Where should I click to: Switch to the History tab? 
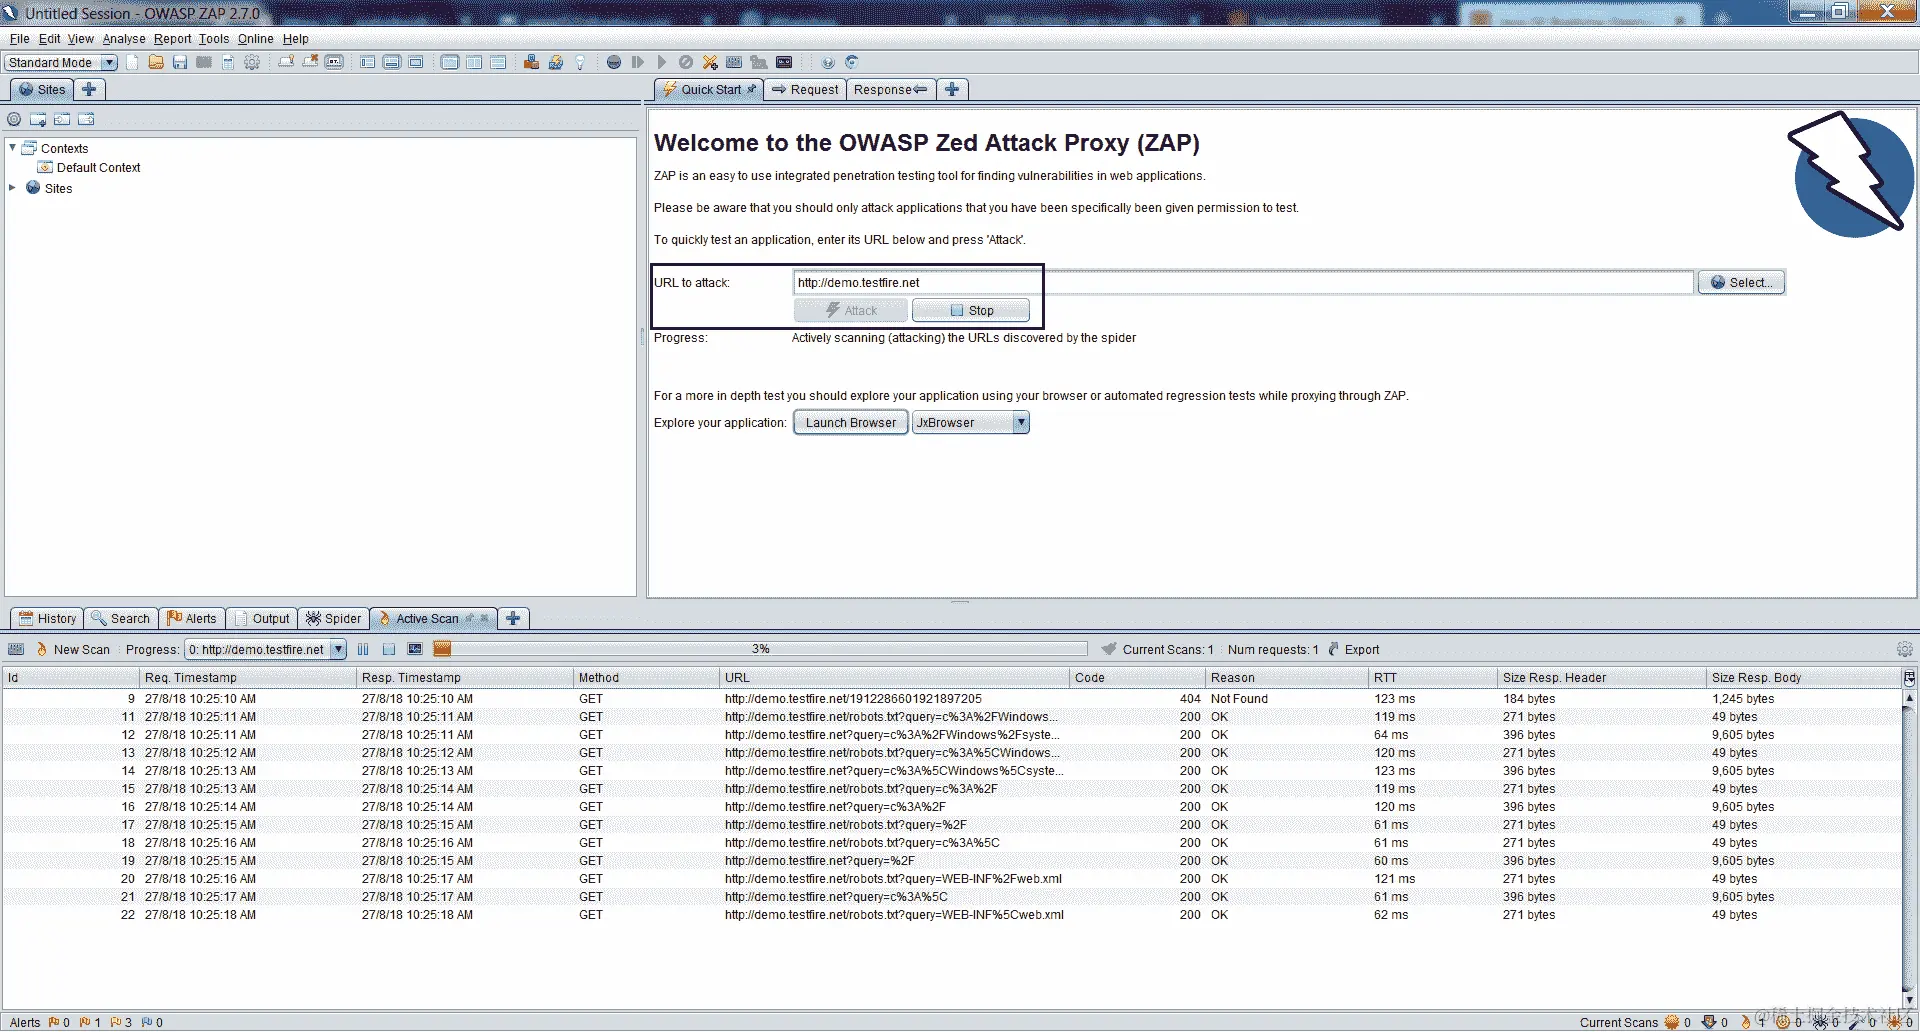[46, 619]
